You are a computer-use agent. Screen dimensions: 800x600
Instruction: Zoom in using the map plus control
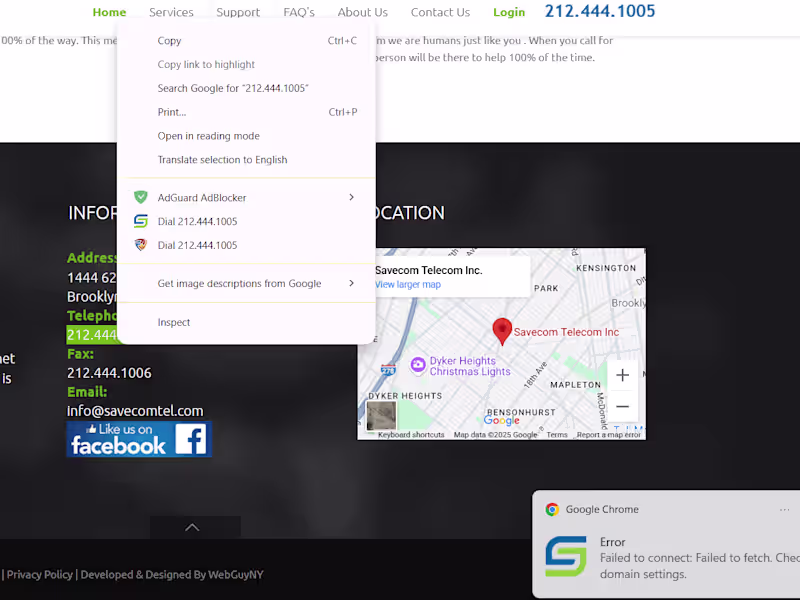622,374
